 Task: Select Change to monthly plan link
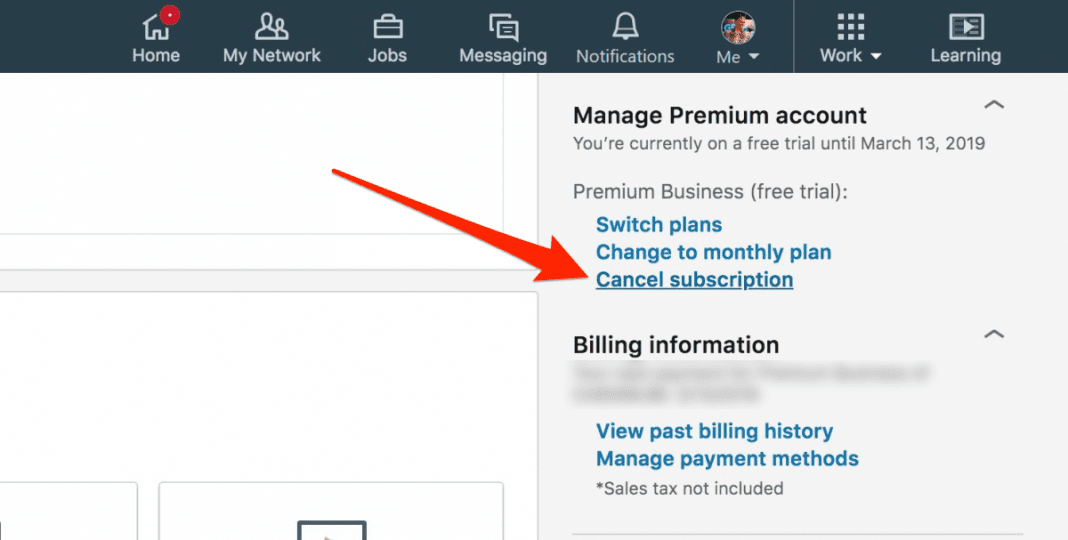click(713, 252)
